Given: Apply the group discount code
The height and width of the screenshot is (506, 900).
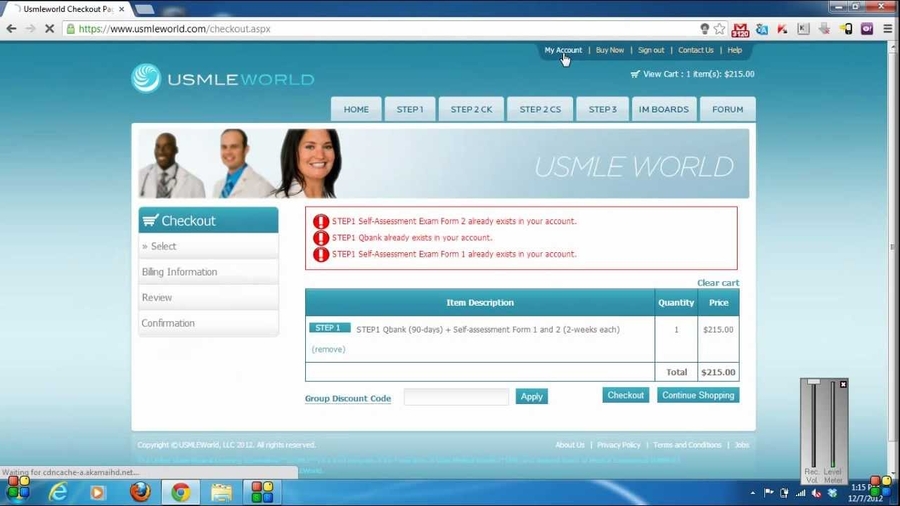Looking at the screenshot, I should [x=532, y=396].
